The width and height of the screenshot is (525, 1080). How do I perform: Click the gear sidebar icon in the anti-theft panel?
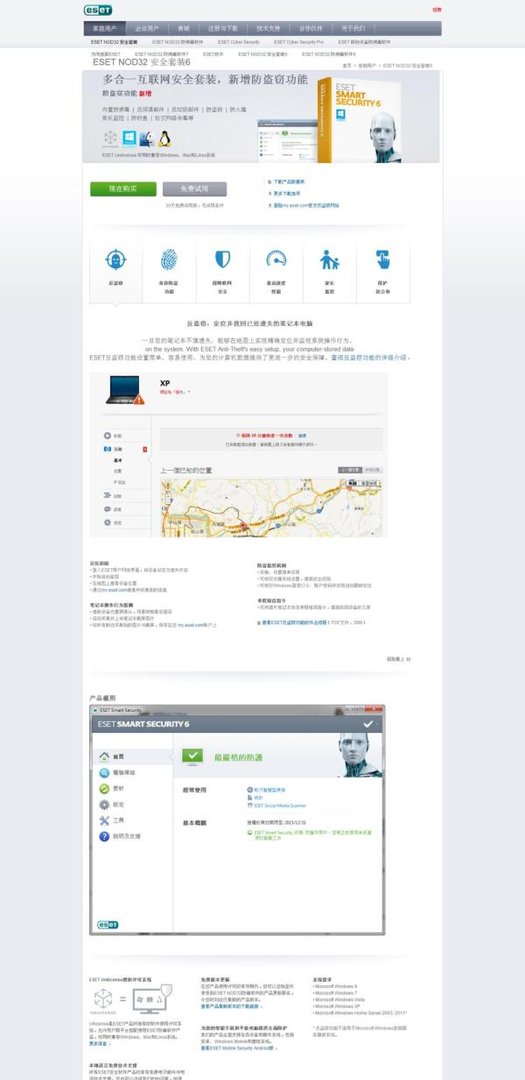coord(107,523)
